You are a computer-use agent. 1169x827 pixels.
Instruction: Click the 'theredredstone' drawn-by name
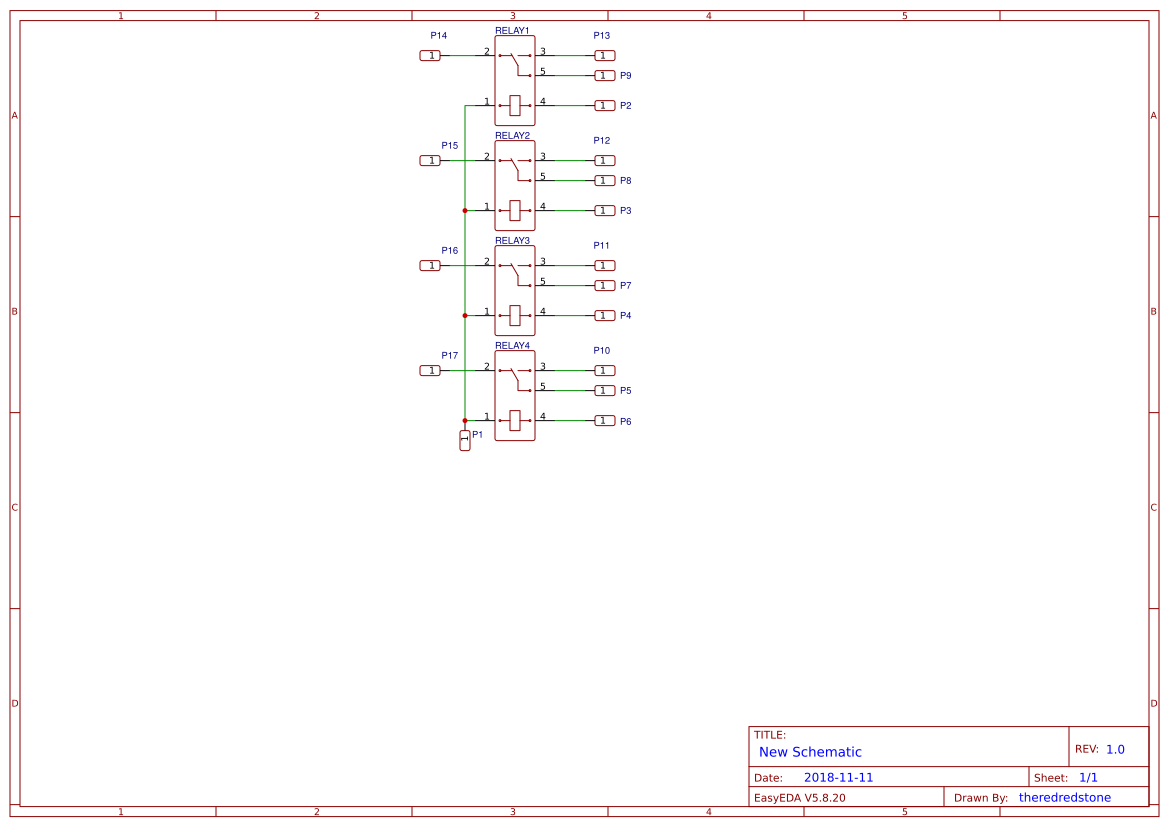[1064, 798]
